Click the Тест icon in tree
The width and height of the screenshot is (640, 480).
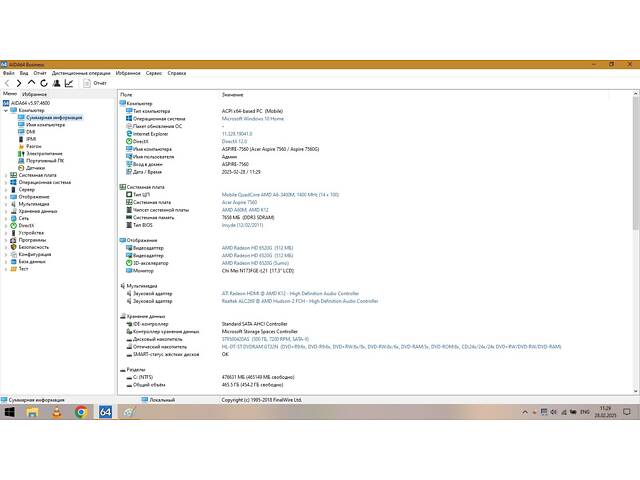pos(13,269)
